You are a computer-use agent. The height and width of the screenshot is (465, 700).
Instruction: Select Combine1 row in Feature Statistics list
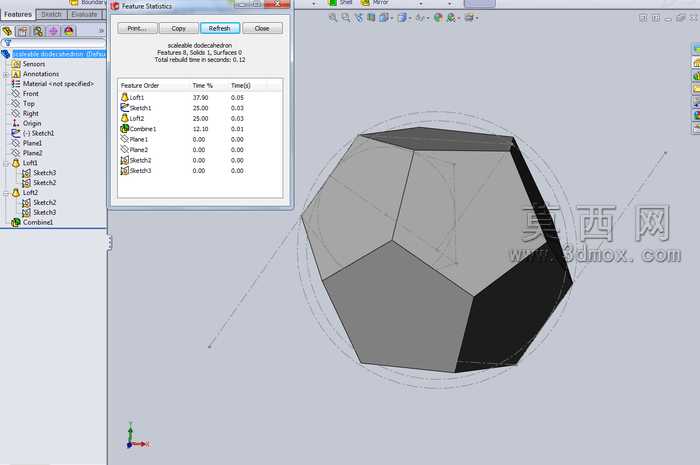[x=200, y=129]
